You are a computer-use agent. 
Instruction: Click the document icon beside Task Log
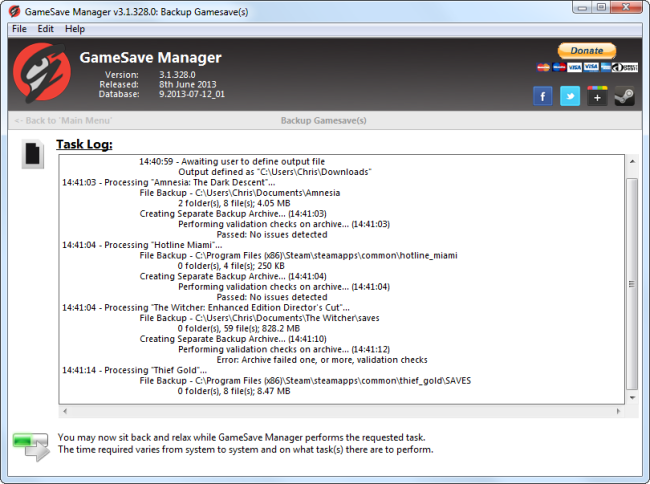(33, 154)
